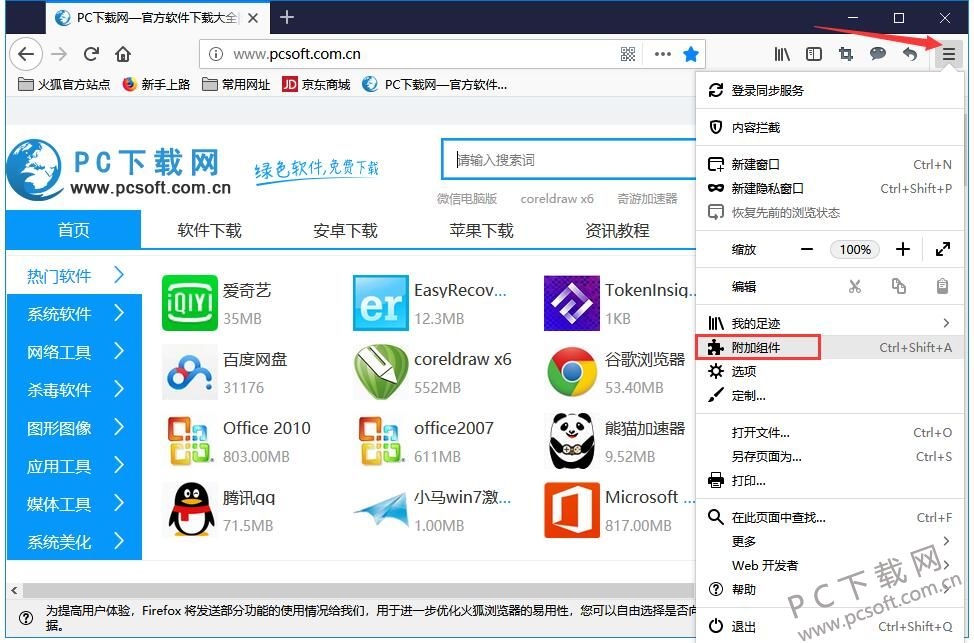Open a new tab with plus button
This screenshot has width=974, height=643.
pyautogui.click(x=286, y=17)
